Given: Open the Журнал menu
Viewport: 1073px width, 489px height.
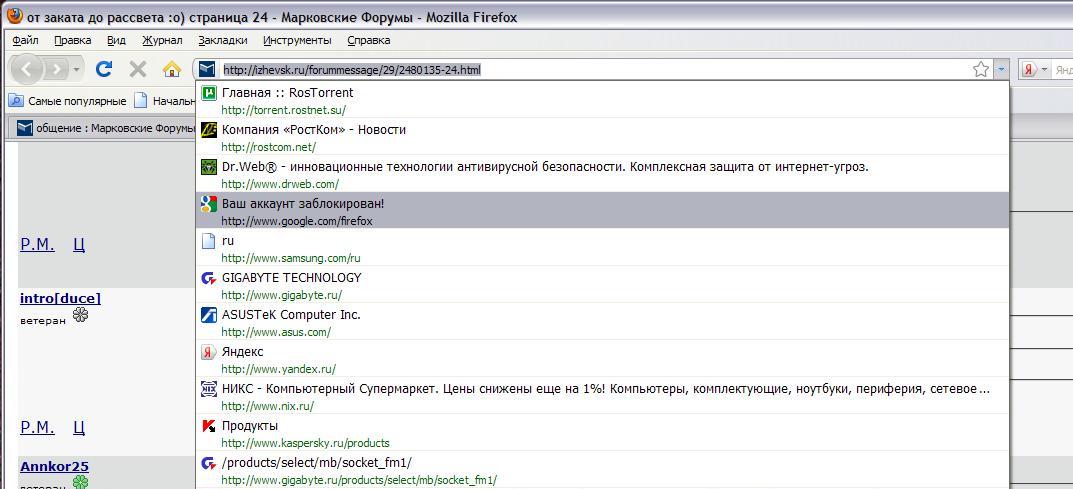Looking at the screenshot, I should pyautogui.click(x=162, y=40).
